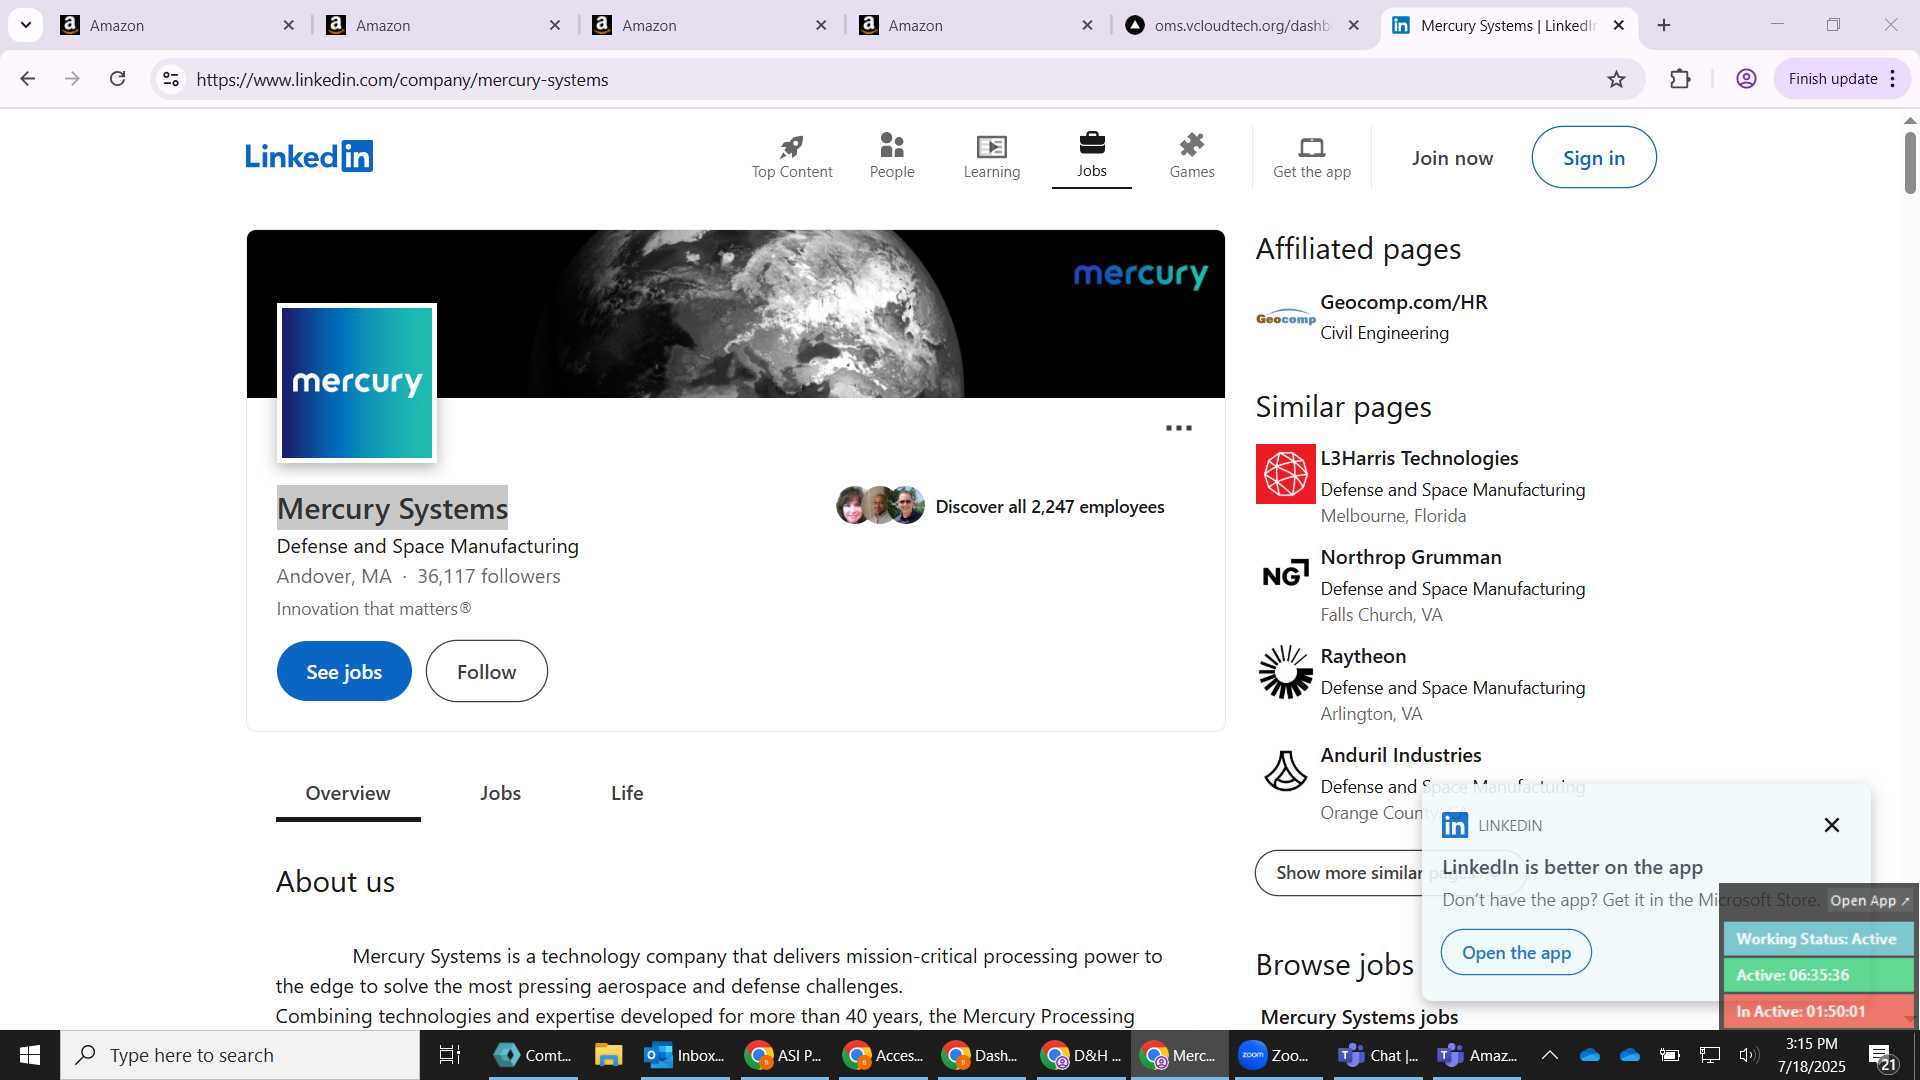The image size is (1920, 1080).
Task: Open the browser Extensions puzzle icon
Action: pyautogui.click(x=1681, y=79)
